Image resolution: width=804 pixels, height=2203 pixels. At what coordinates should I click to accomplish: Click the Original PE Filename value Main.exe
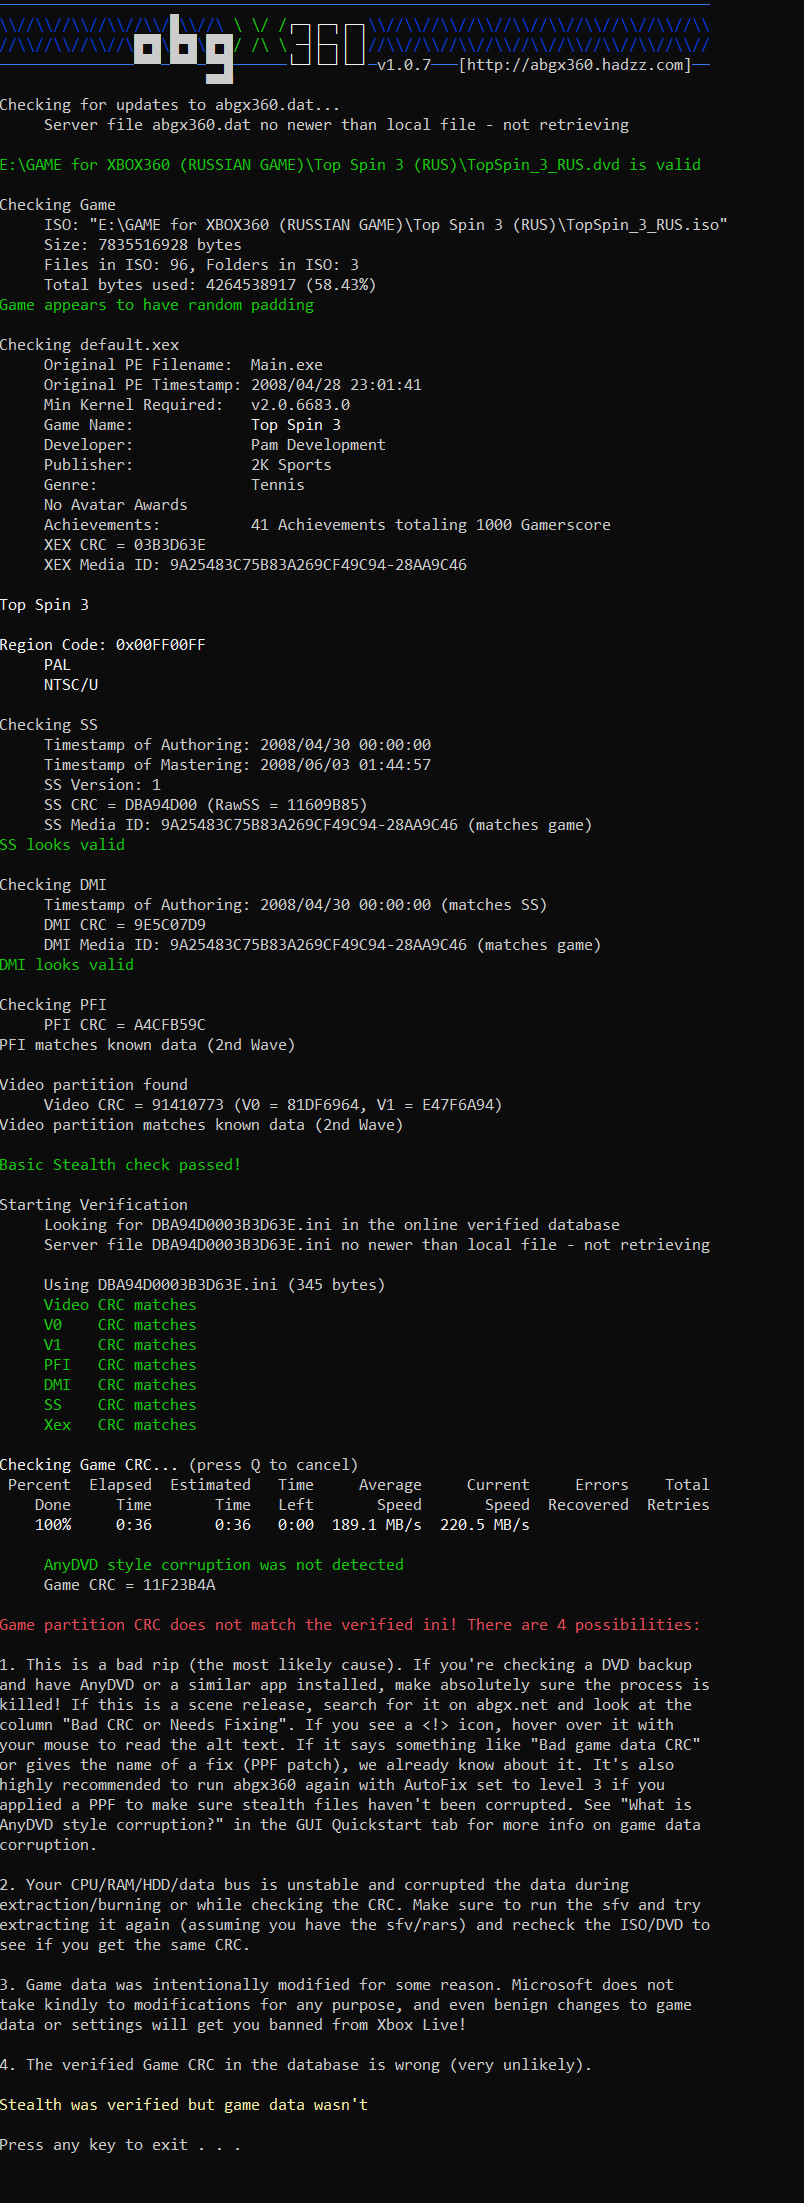(287, 365)
